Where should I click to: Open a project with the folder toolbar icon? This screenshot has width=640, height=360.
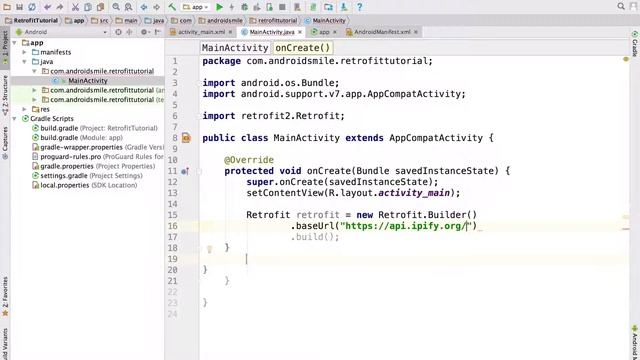point(7,7)
